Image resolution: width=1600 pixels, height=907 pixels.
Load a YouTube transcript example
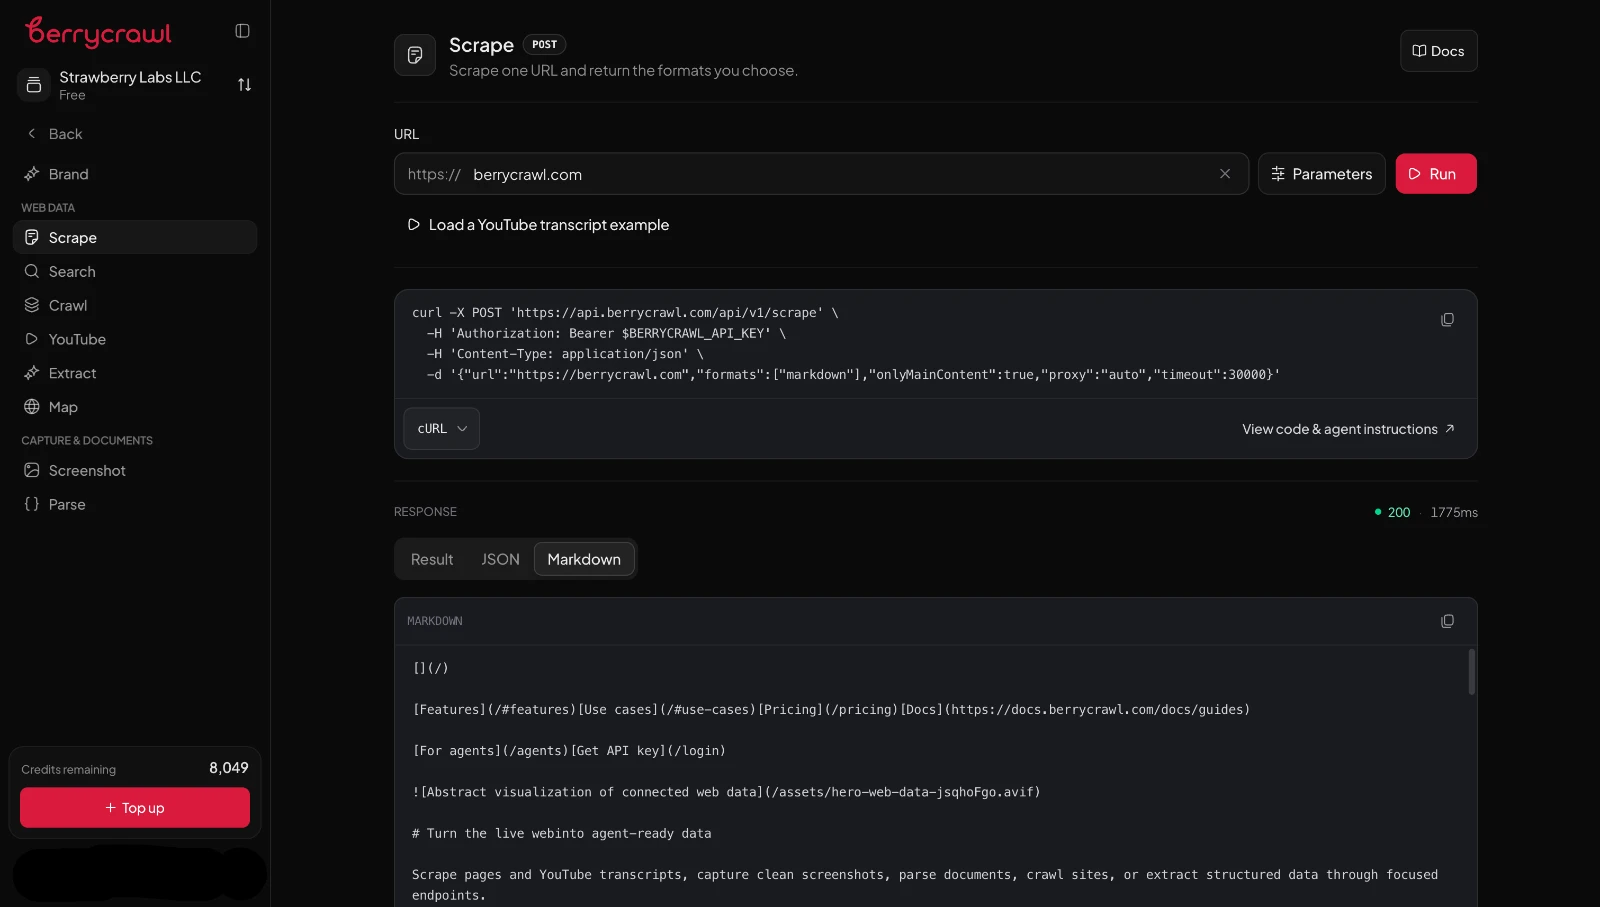[x=538, y=225]
